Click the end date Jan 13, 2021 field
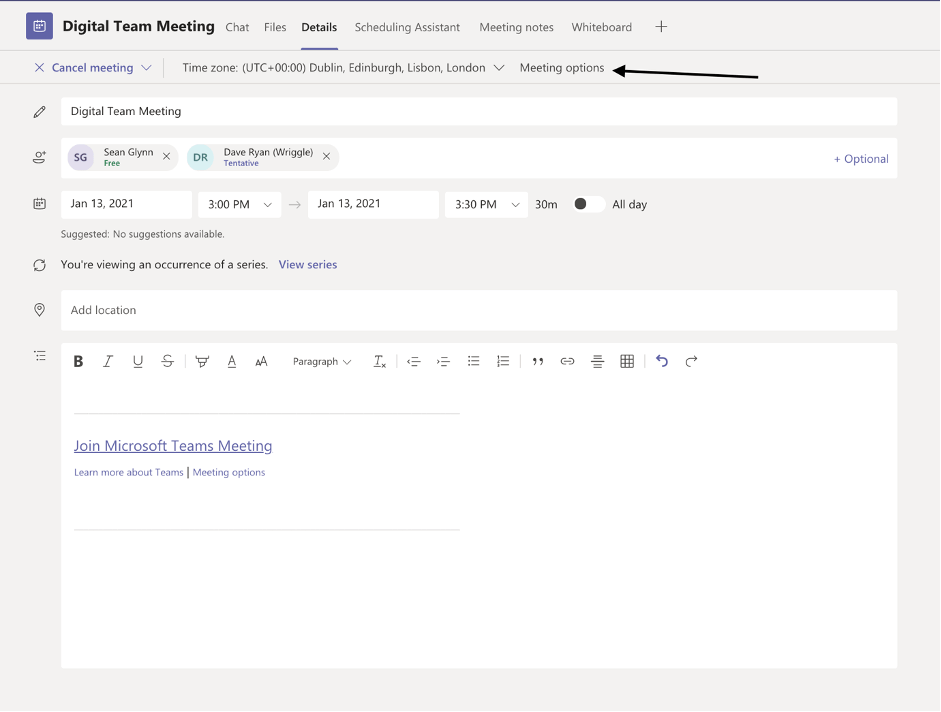 (x=373, y=204)
